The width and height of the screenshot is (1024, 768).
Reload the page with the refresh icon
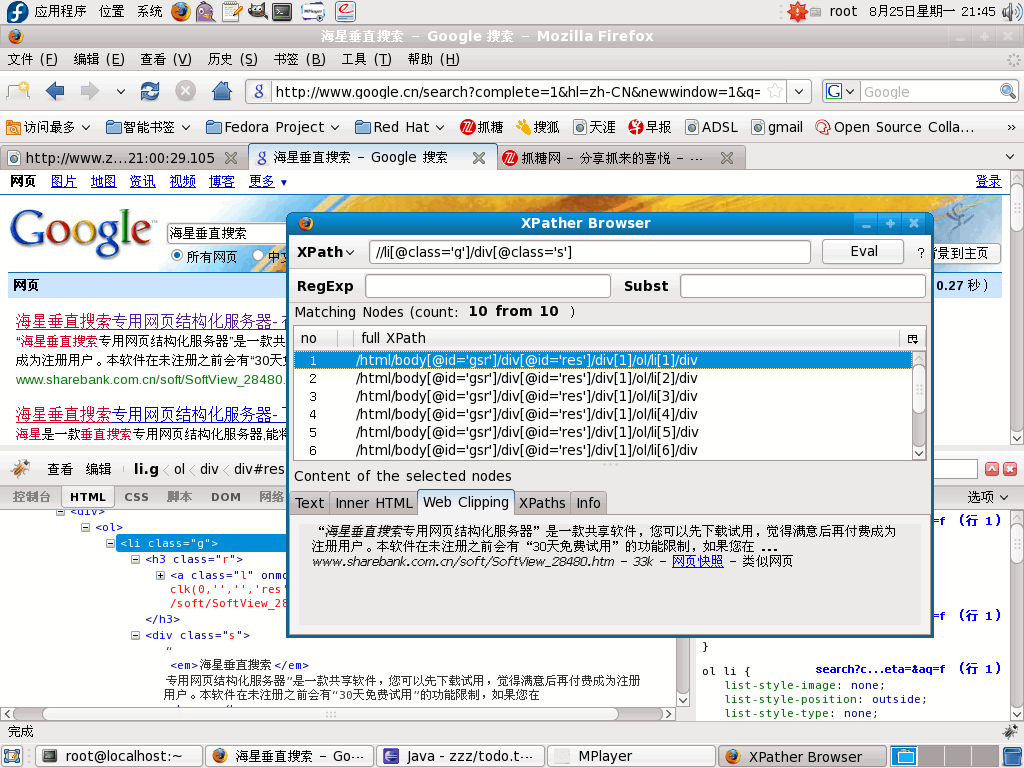tap(150, 91)
